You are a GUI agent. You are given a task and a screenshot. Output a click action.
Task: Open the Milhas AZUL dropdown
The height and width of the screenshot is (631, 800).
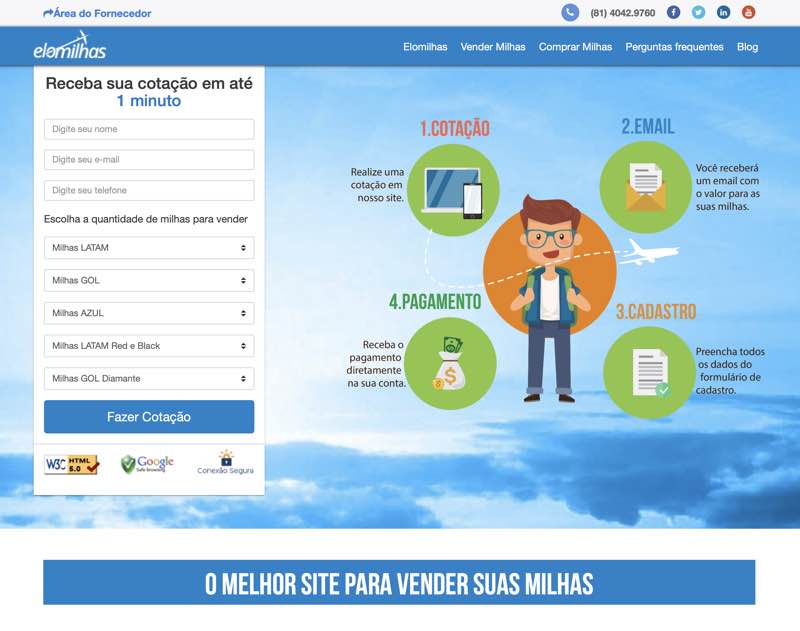149,313
